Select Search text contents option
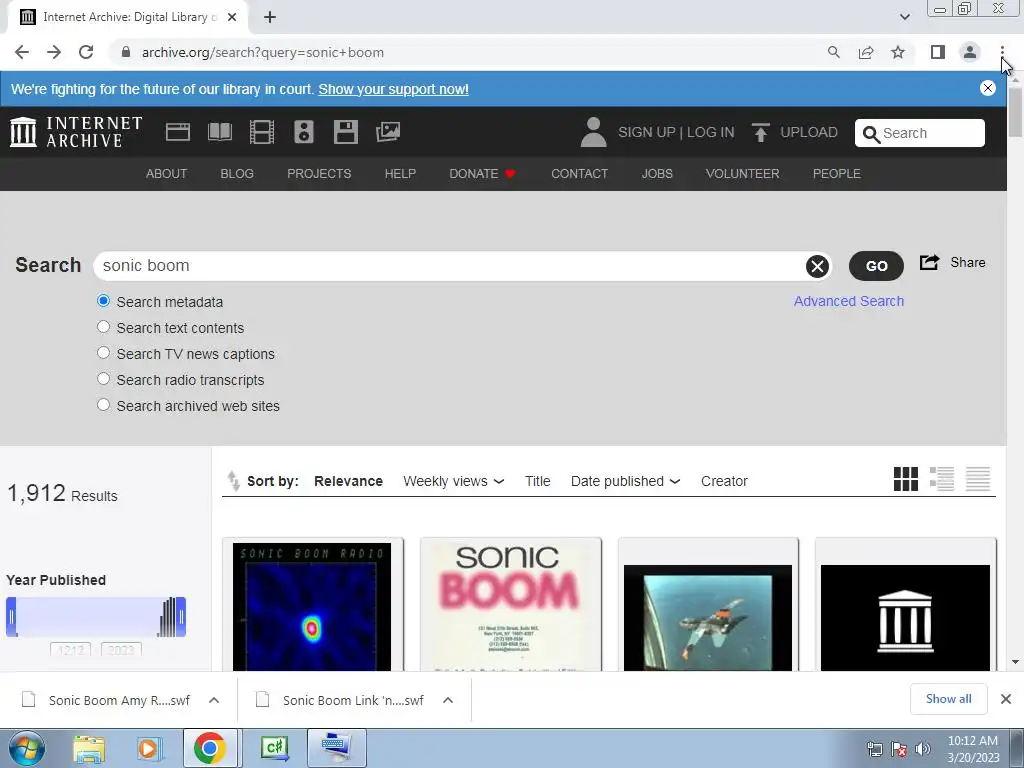Image resolution: width=1024 pixels, height=768 pixels. tap(103, 327)
